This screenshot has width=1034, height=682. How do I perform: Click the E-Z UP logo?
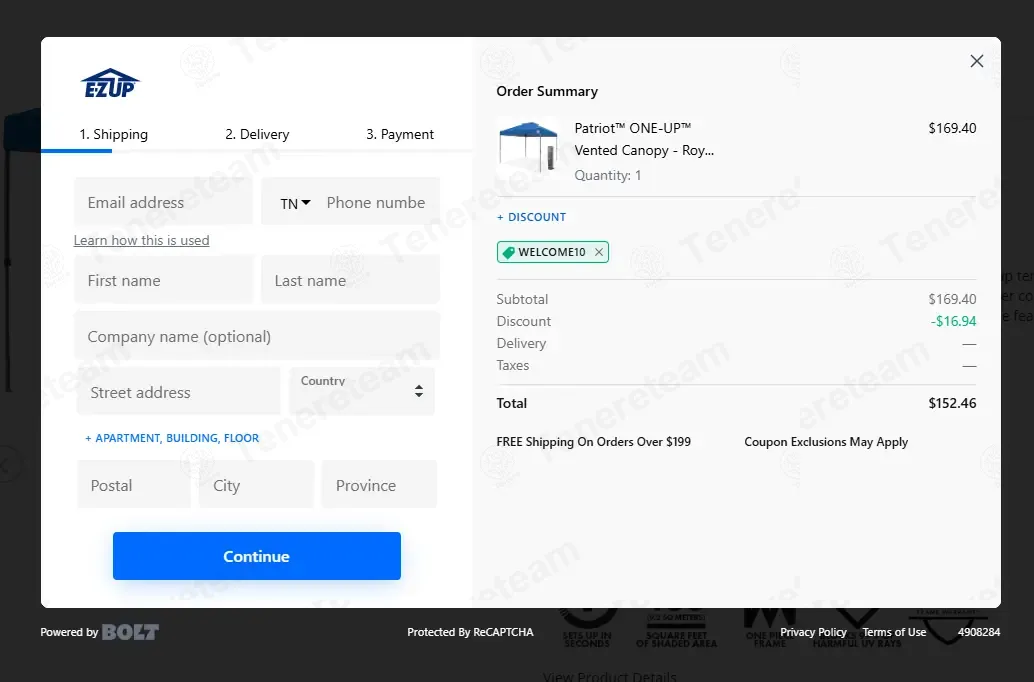pos(110,83)
